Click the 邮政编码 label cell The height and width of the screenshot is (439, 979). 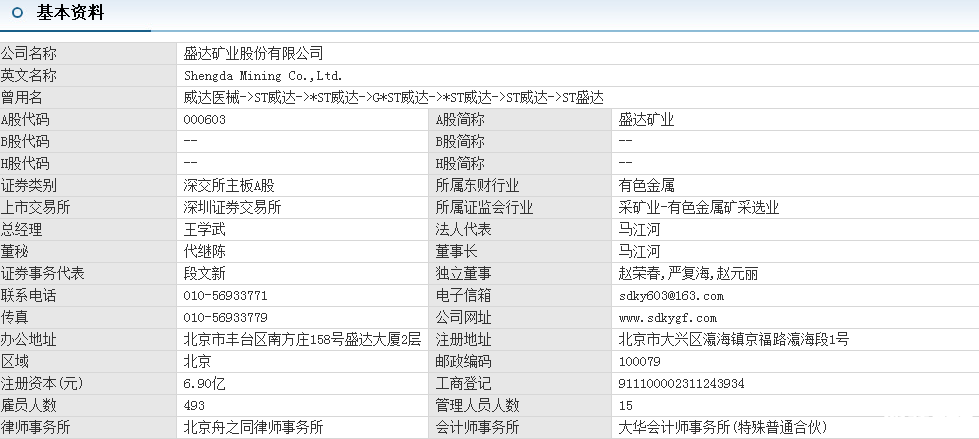(x=520, y=362)
